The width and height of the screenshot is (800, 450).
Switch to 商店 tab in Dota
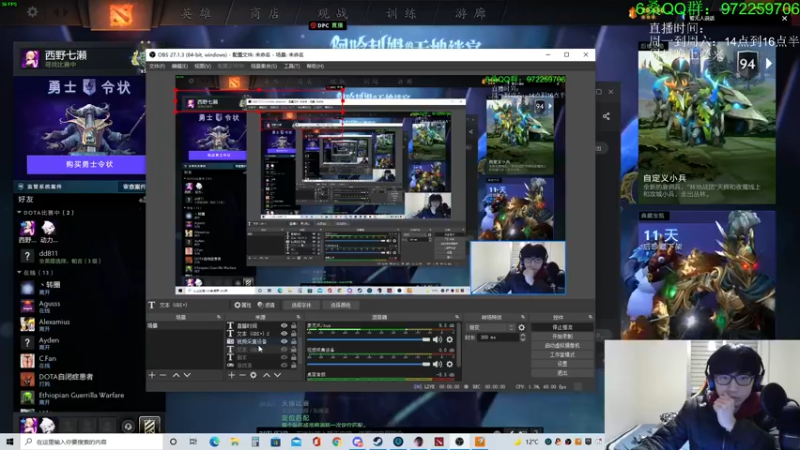pos(265,13)
